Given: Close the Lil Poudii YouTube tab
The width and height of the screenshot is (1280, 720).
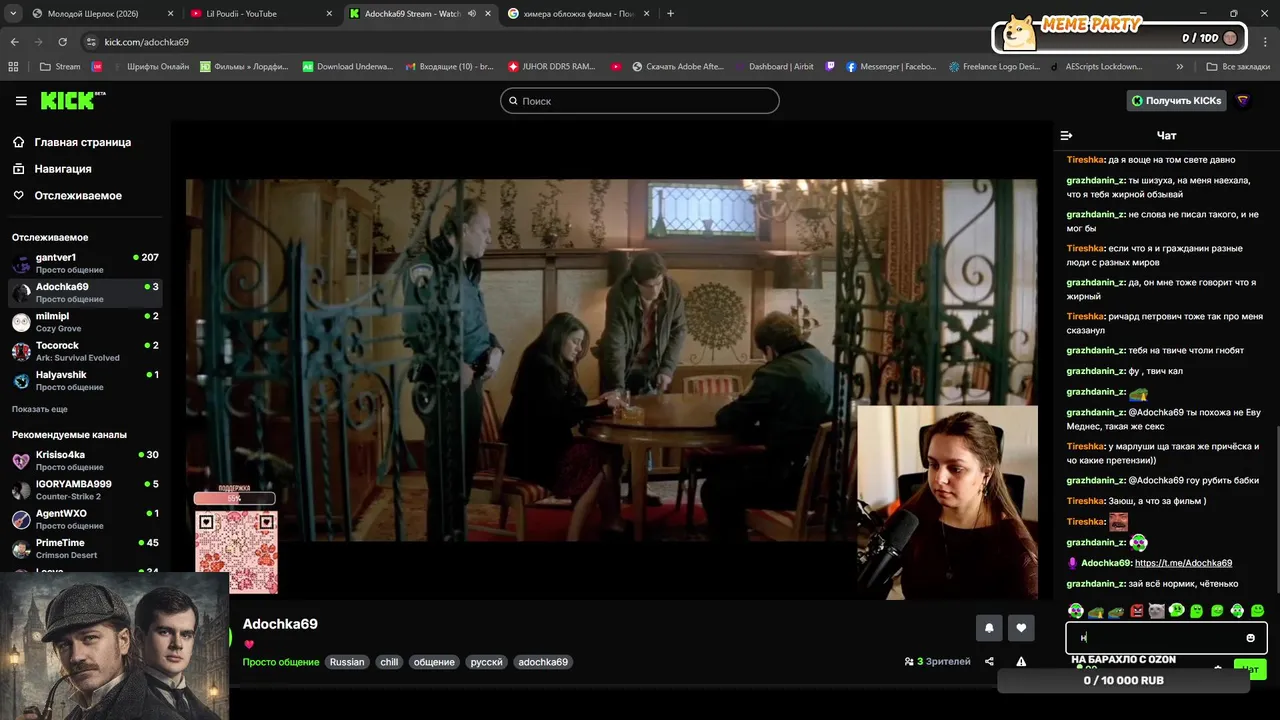Looking at the screenshot, I should 328,14.
